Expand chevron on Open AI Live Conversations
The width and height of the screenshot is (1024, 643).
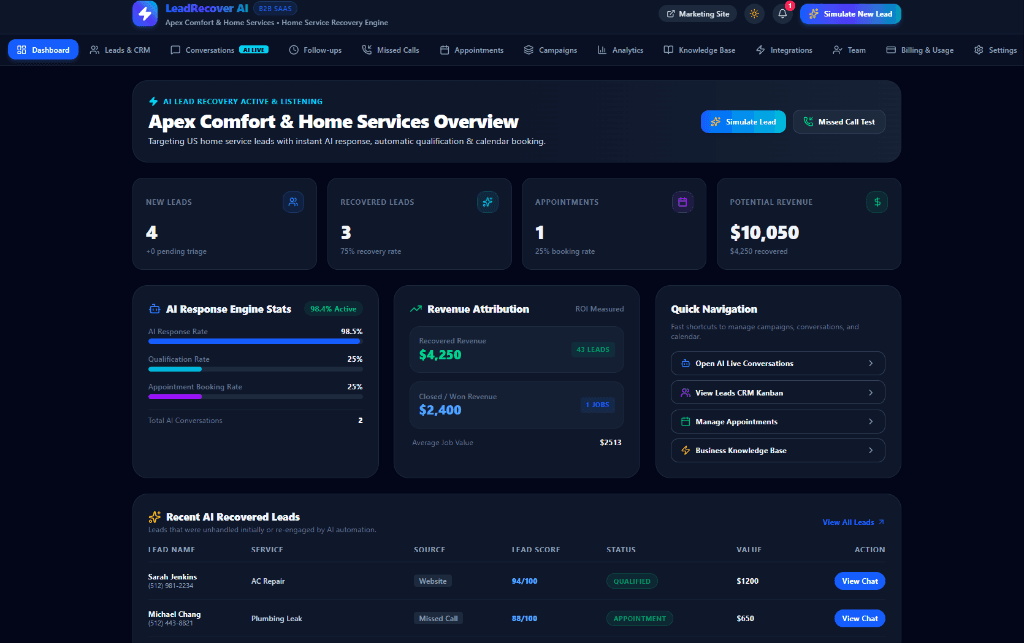pyautogui.click(x=871, y=364)
